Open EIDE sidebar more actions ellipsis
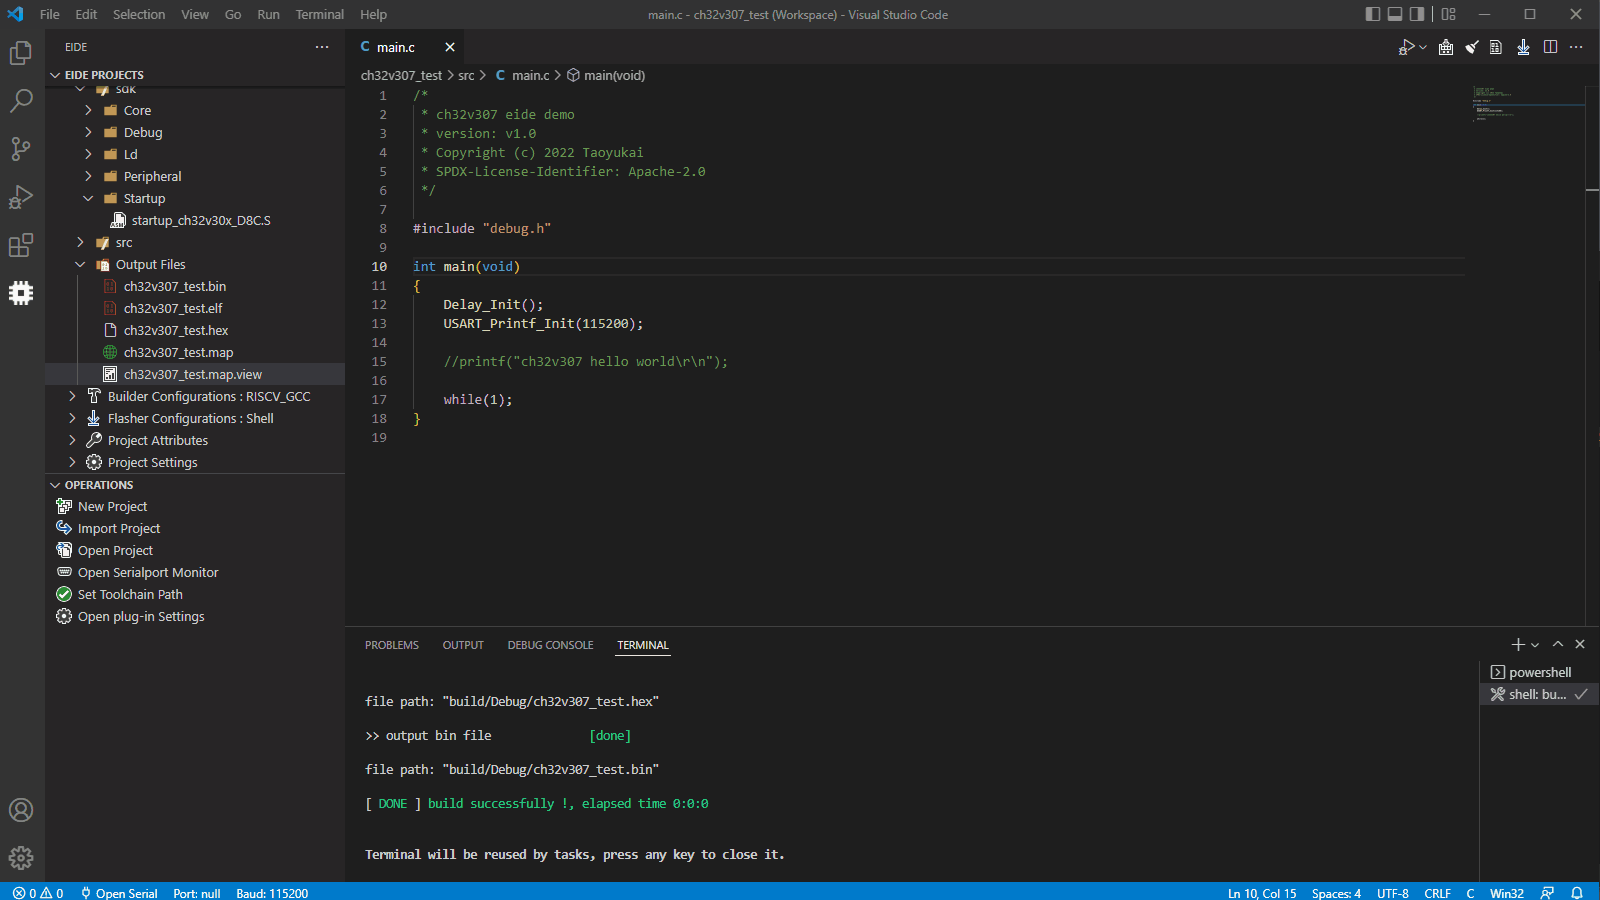This screenshot has height=900, width=1600. tap(322, 47)
